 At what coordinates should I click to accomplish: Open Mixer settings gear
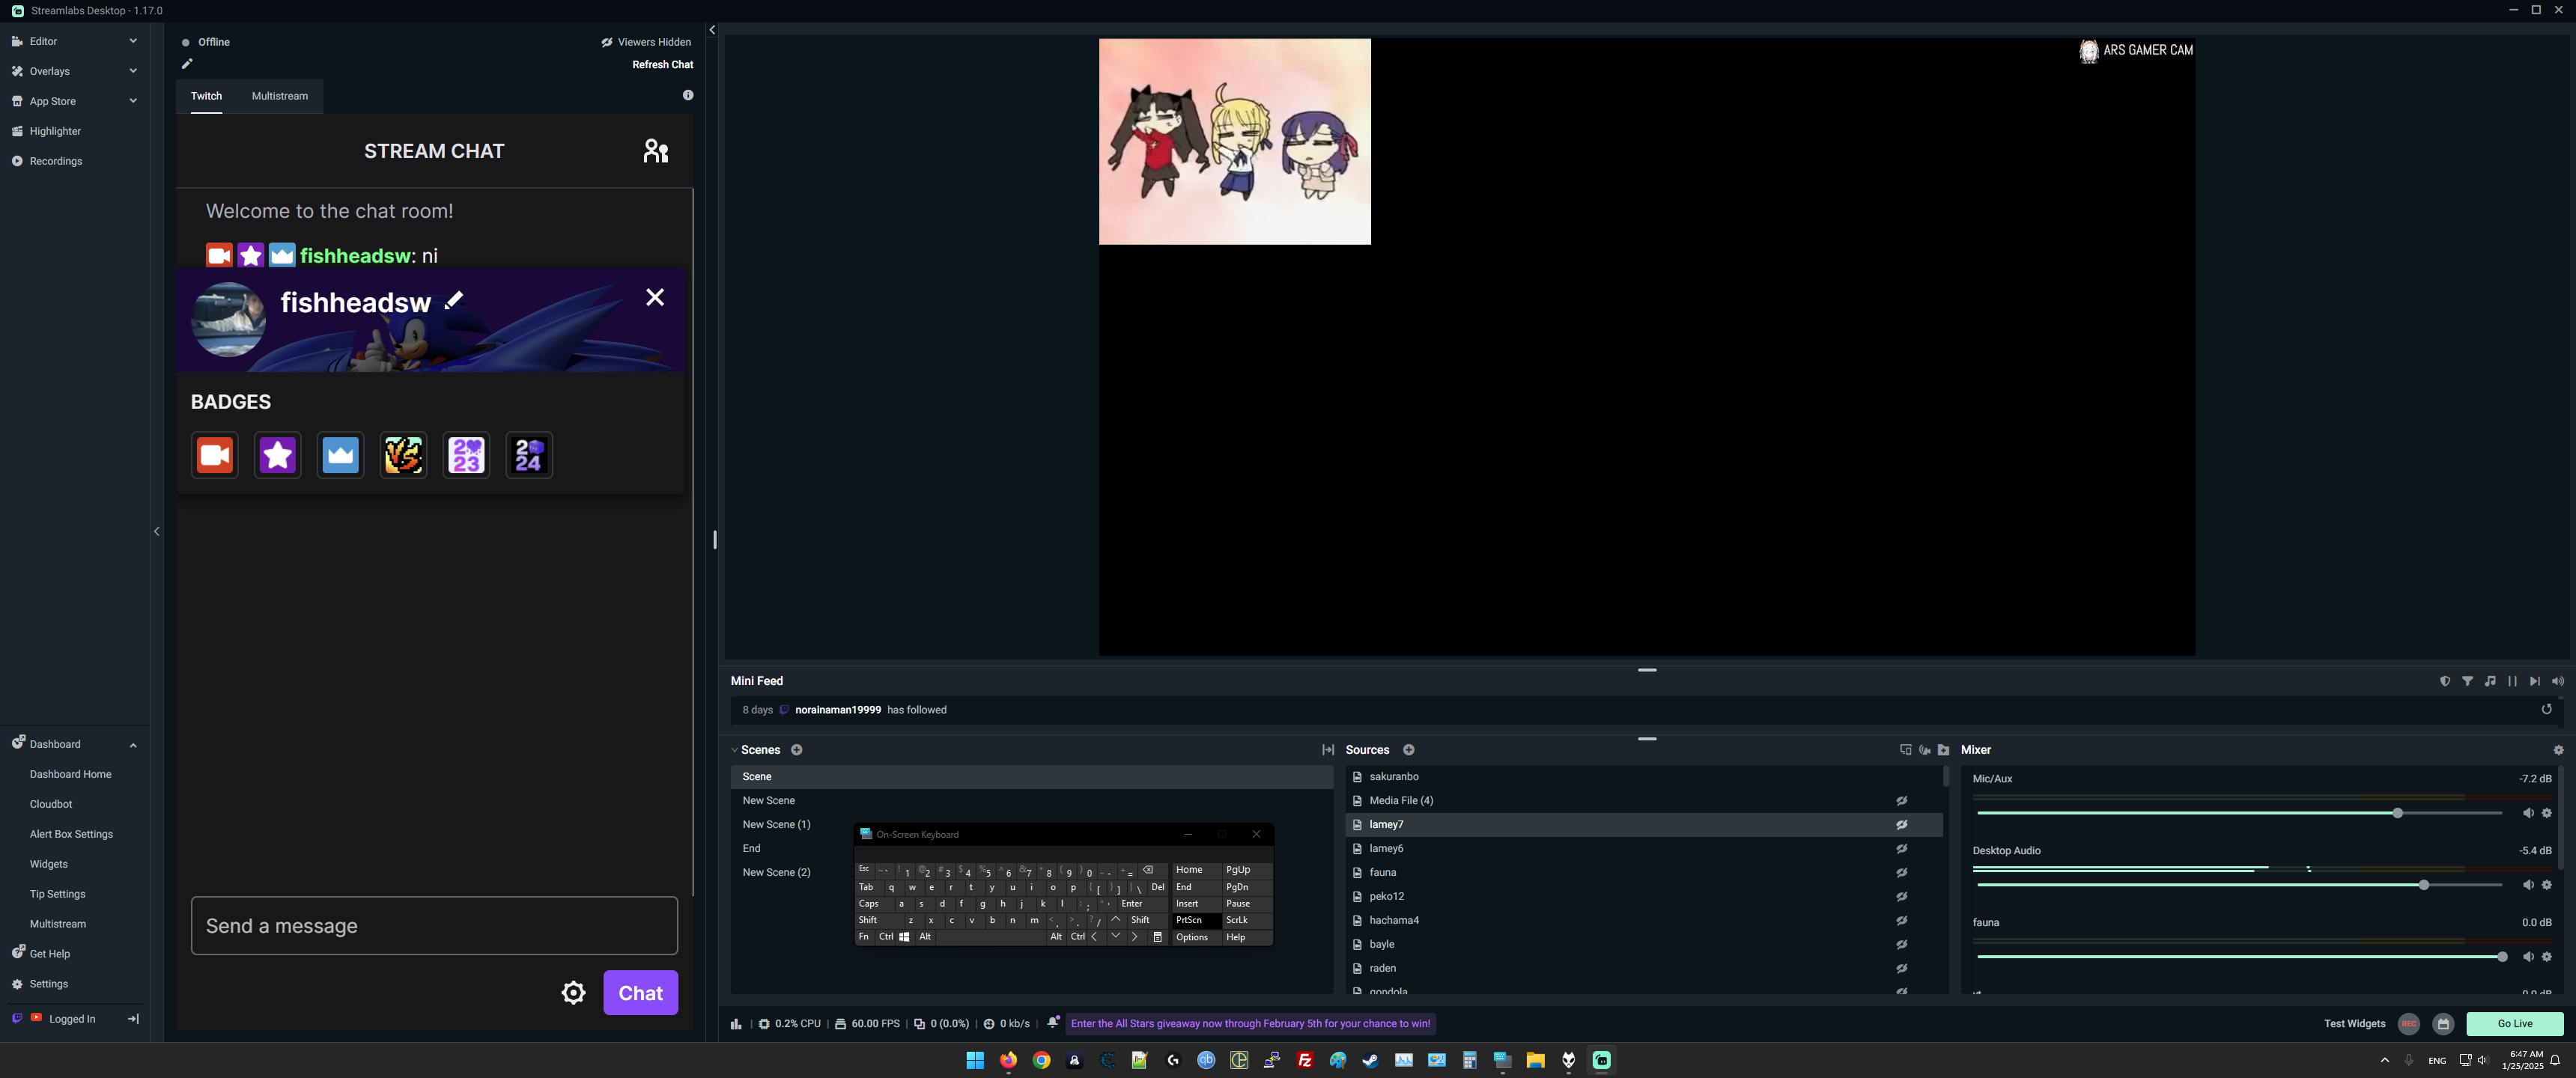(x=2558, y=750)
